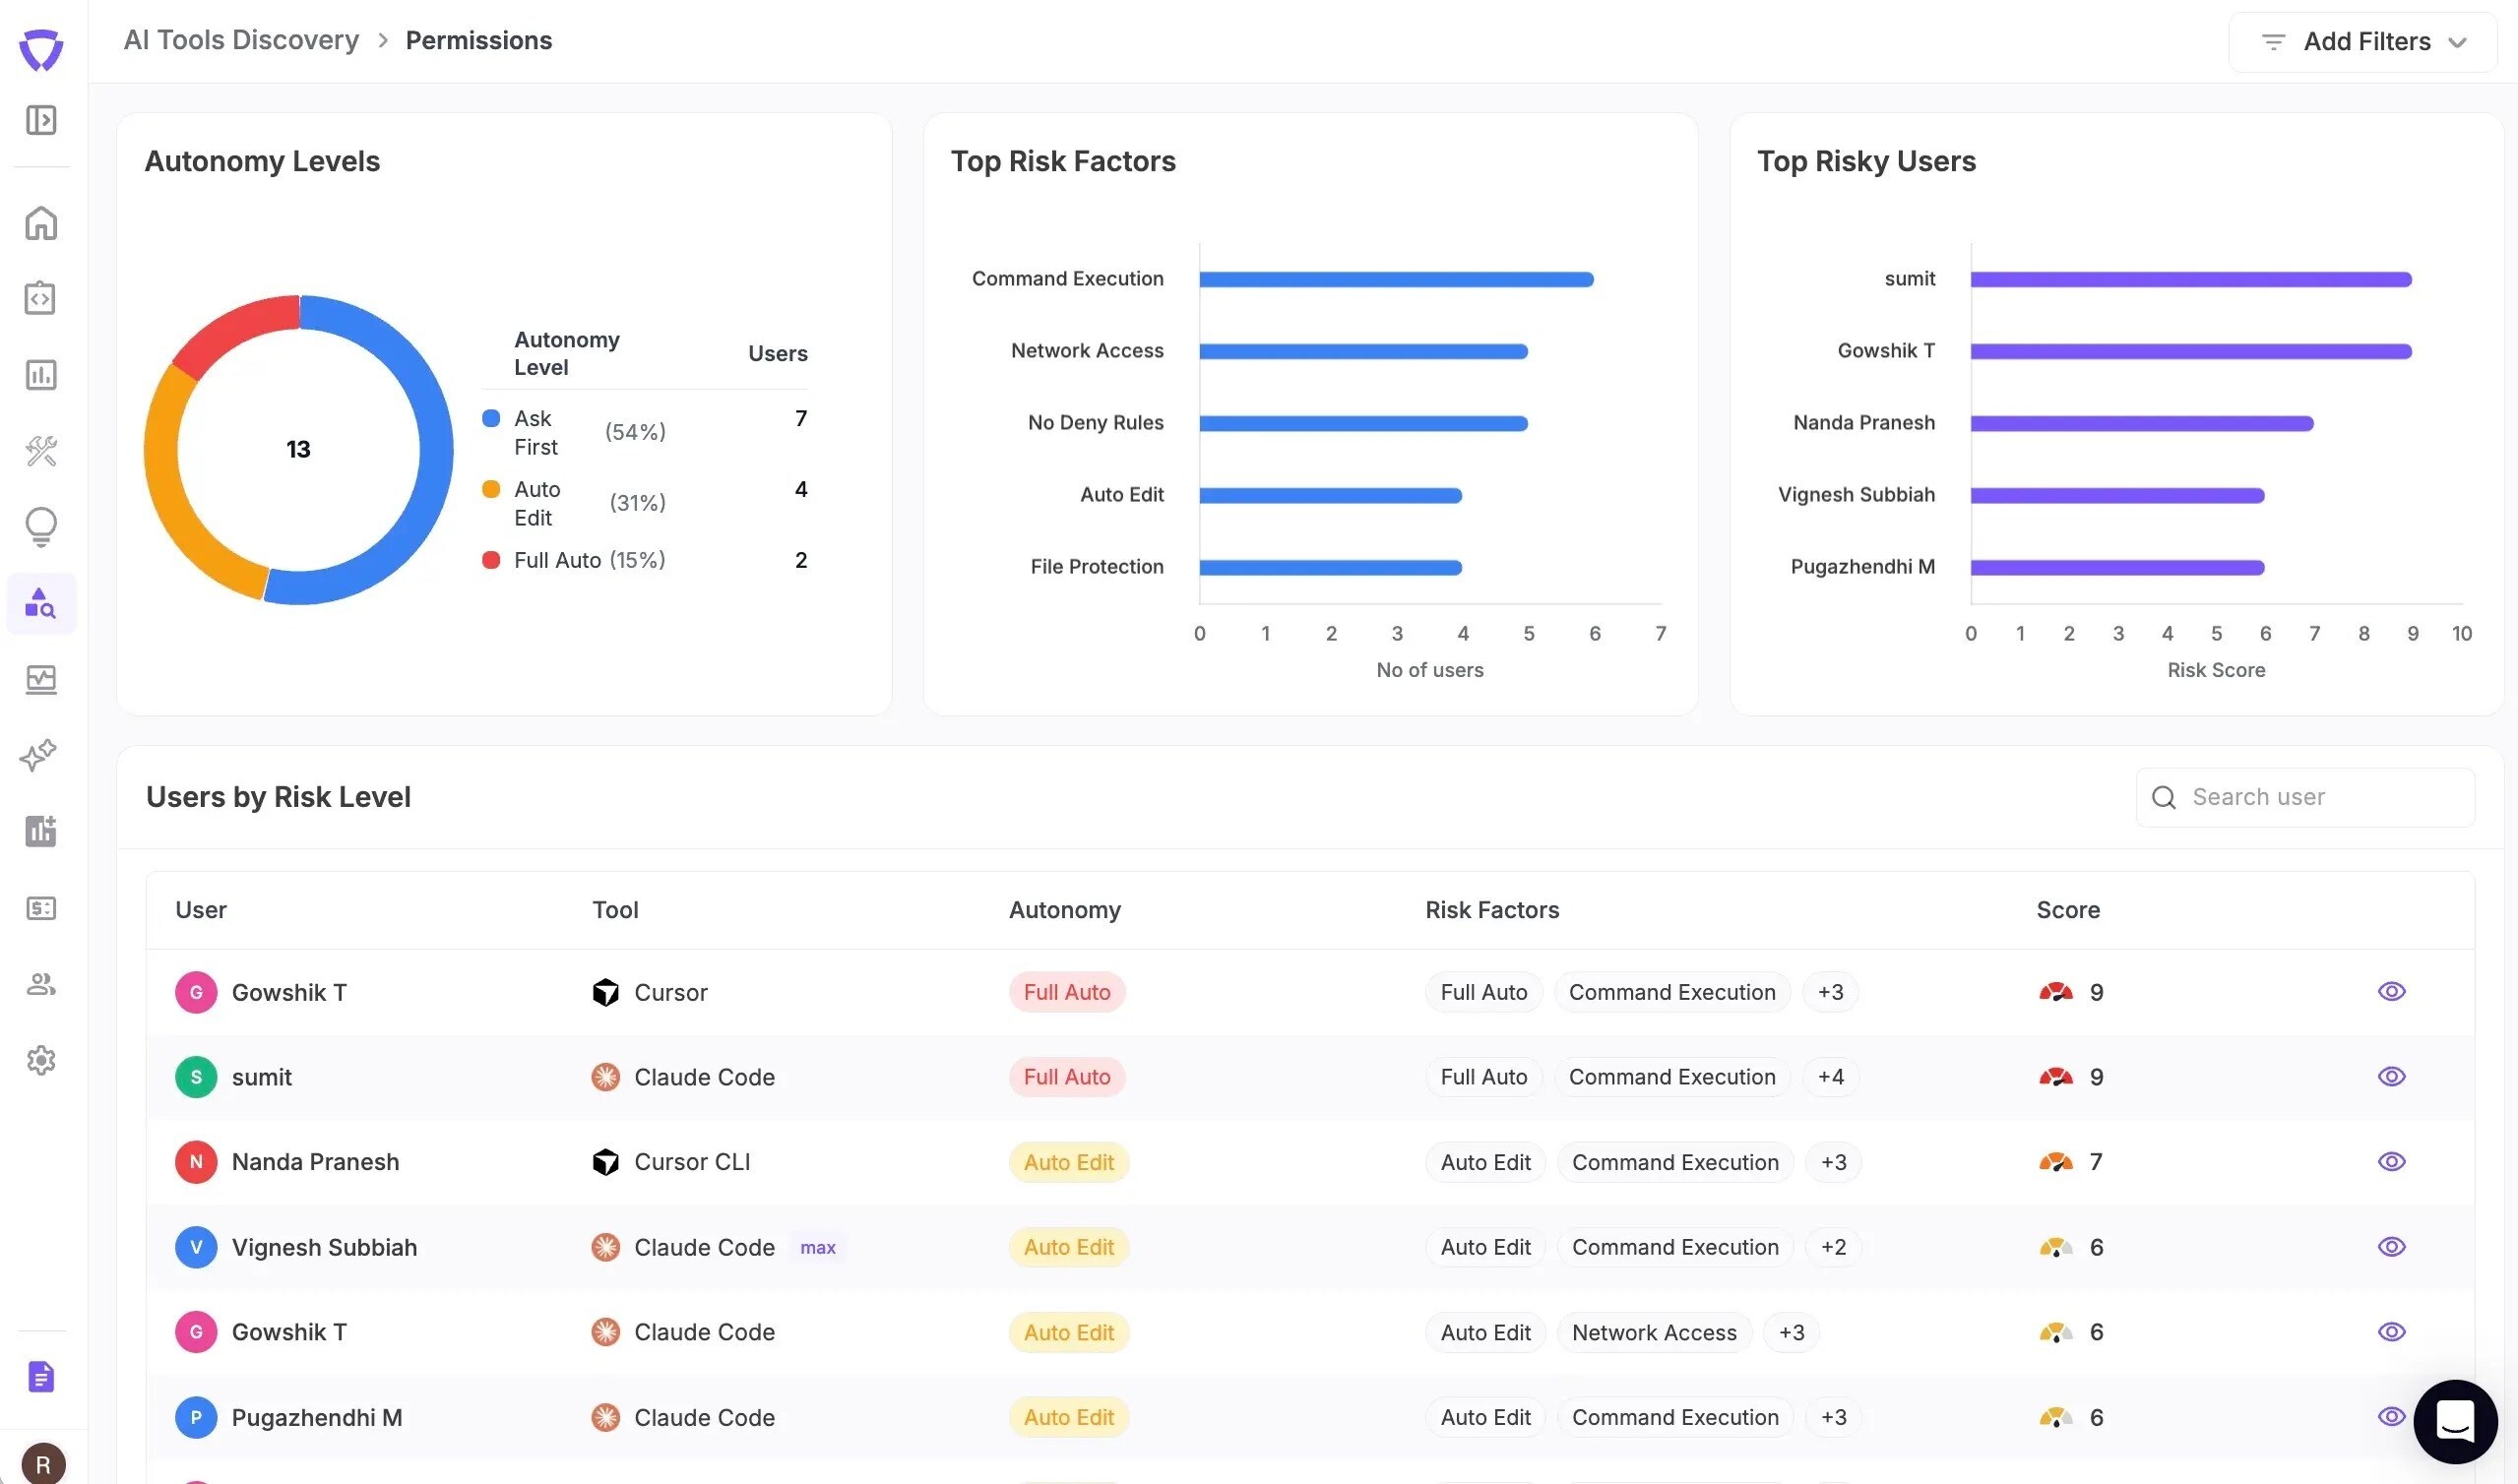This screenshot has width=2518, height=1484.
Task: Click the bar chart report sidebar icon
Action: click(x=41, y=375)
